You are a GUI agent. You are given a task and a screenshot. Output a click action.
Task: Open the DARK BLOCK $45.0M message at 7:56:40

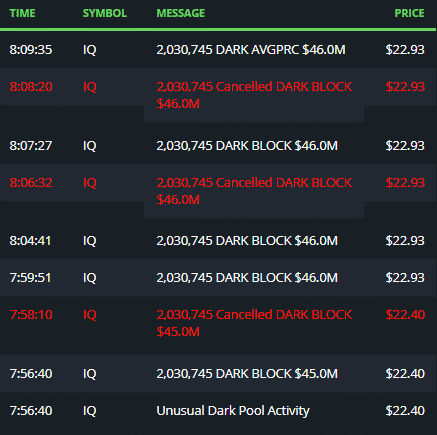[247, 374]
